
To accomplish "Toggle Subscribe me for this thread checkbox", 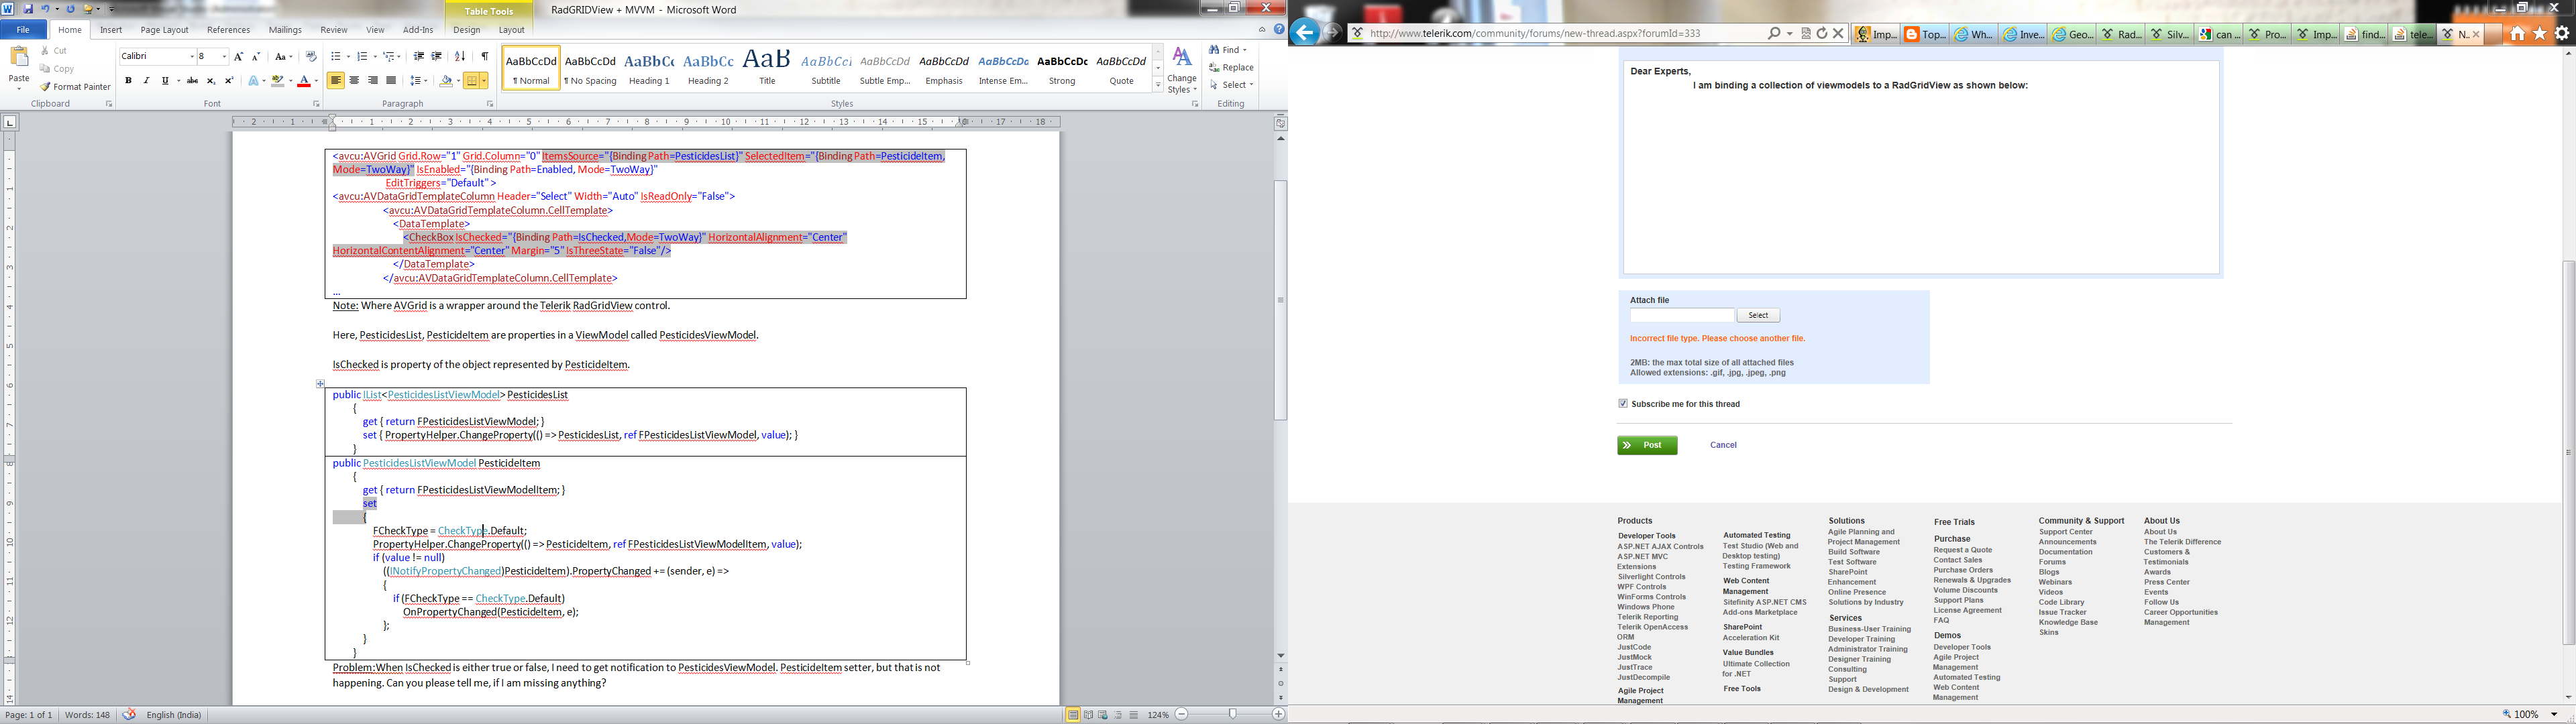I will click(x=1623, y=404).
